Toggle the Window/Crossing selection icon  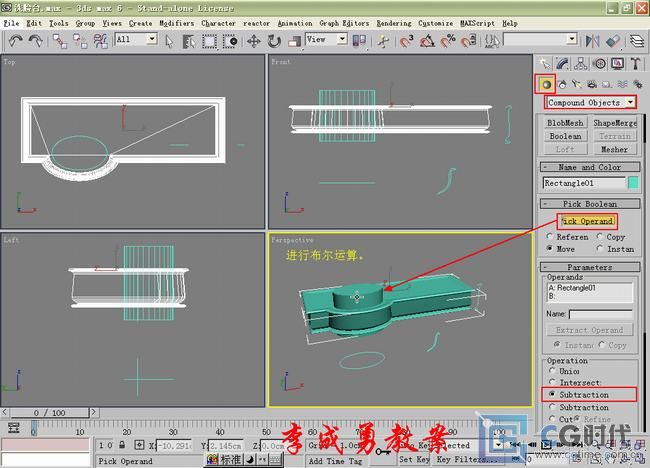point(230,41)
